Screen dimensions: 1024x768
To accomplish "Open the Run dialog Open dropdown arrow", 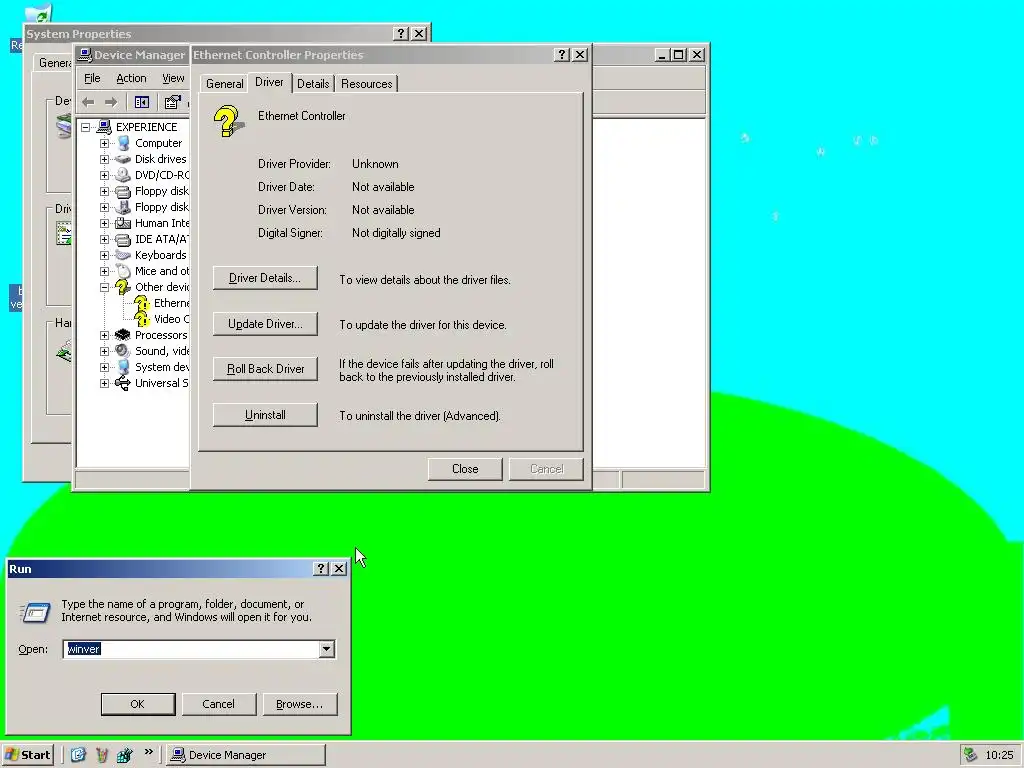I will click(327, 649).
